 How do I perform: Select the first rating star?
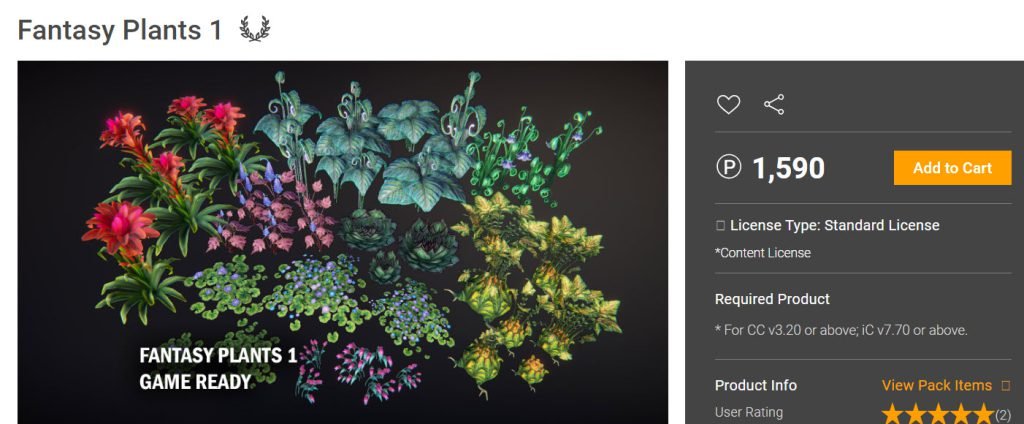[x=893, y=414]
